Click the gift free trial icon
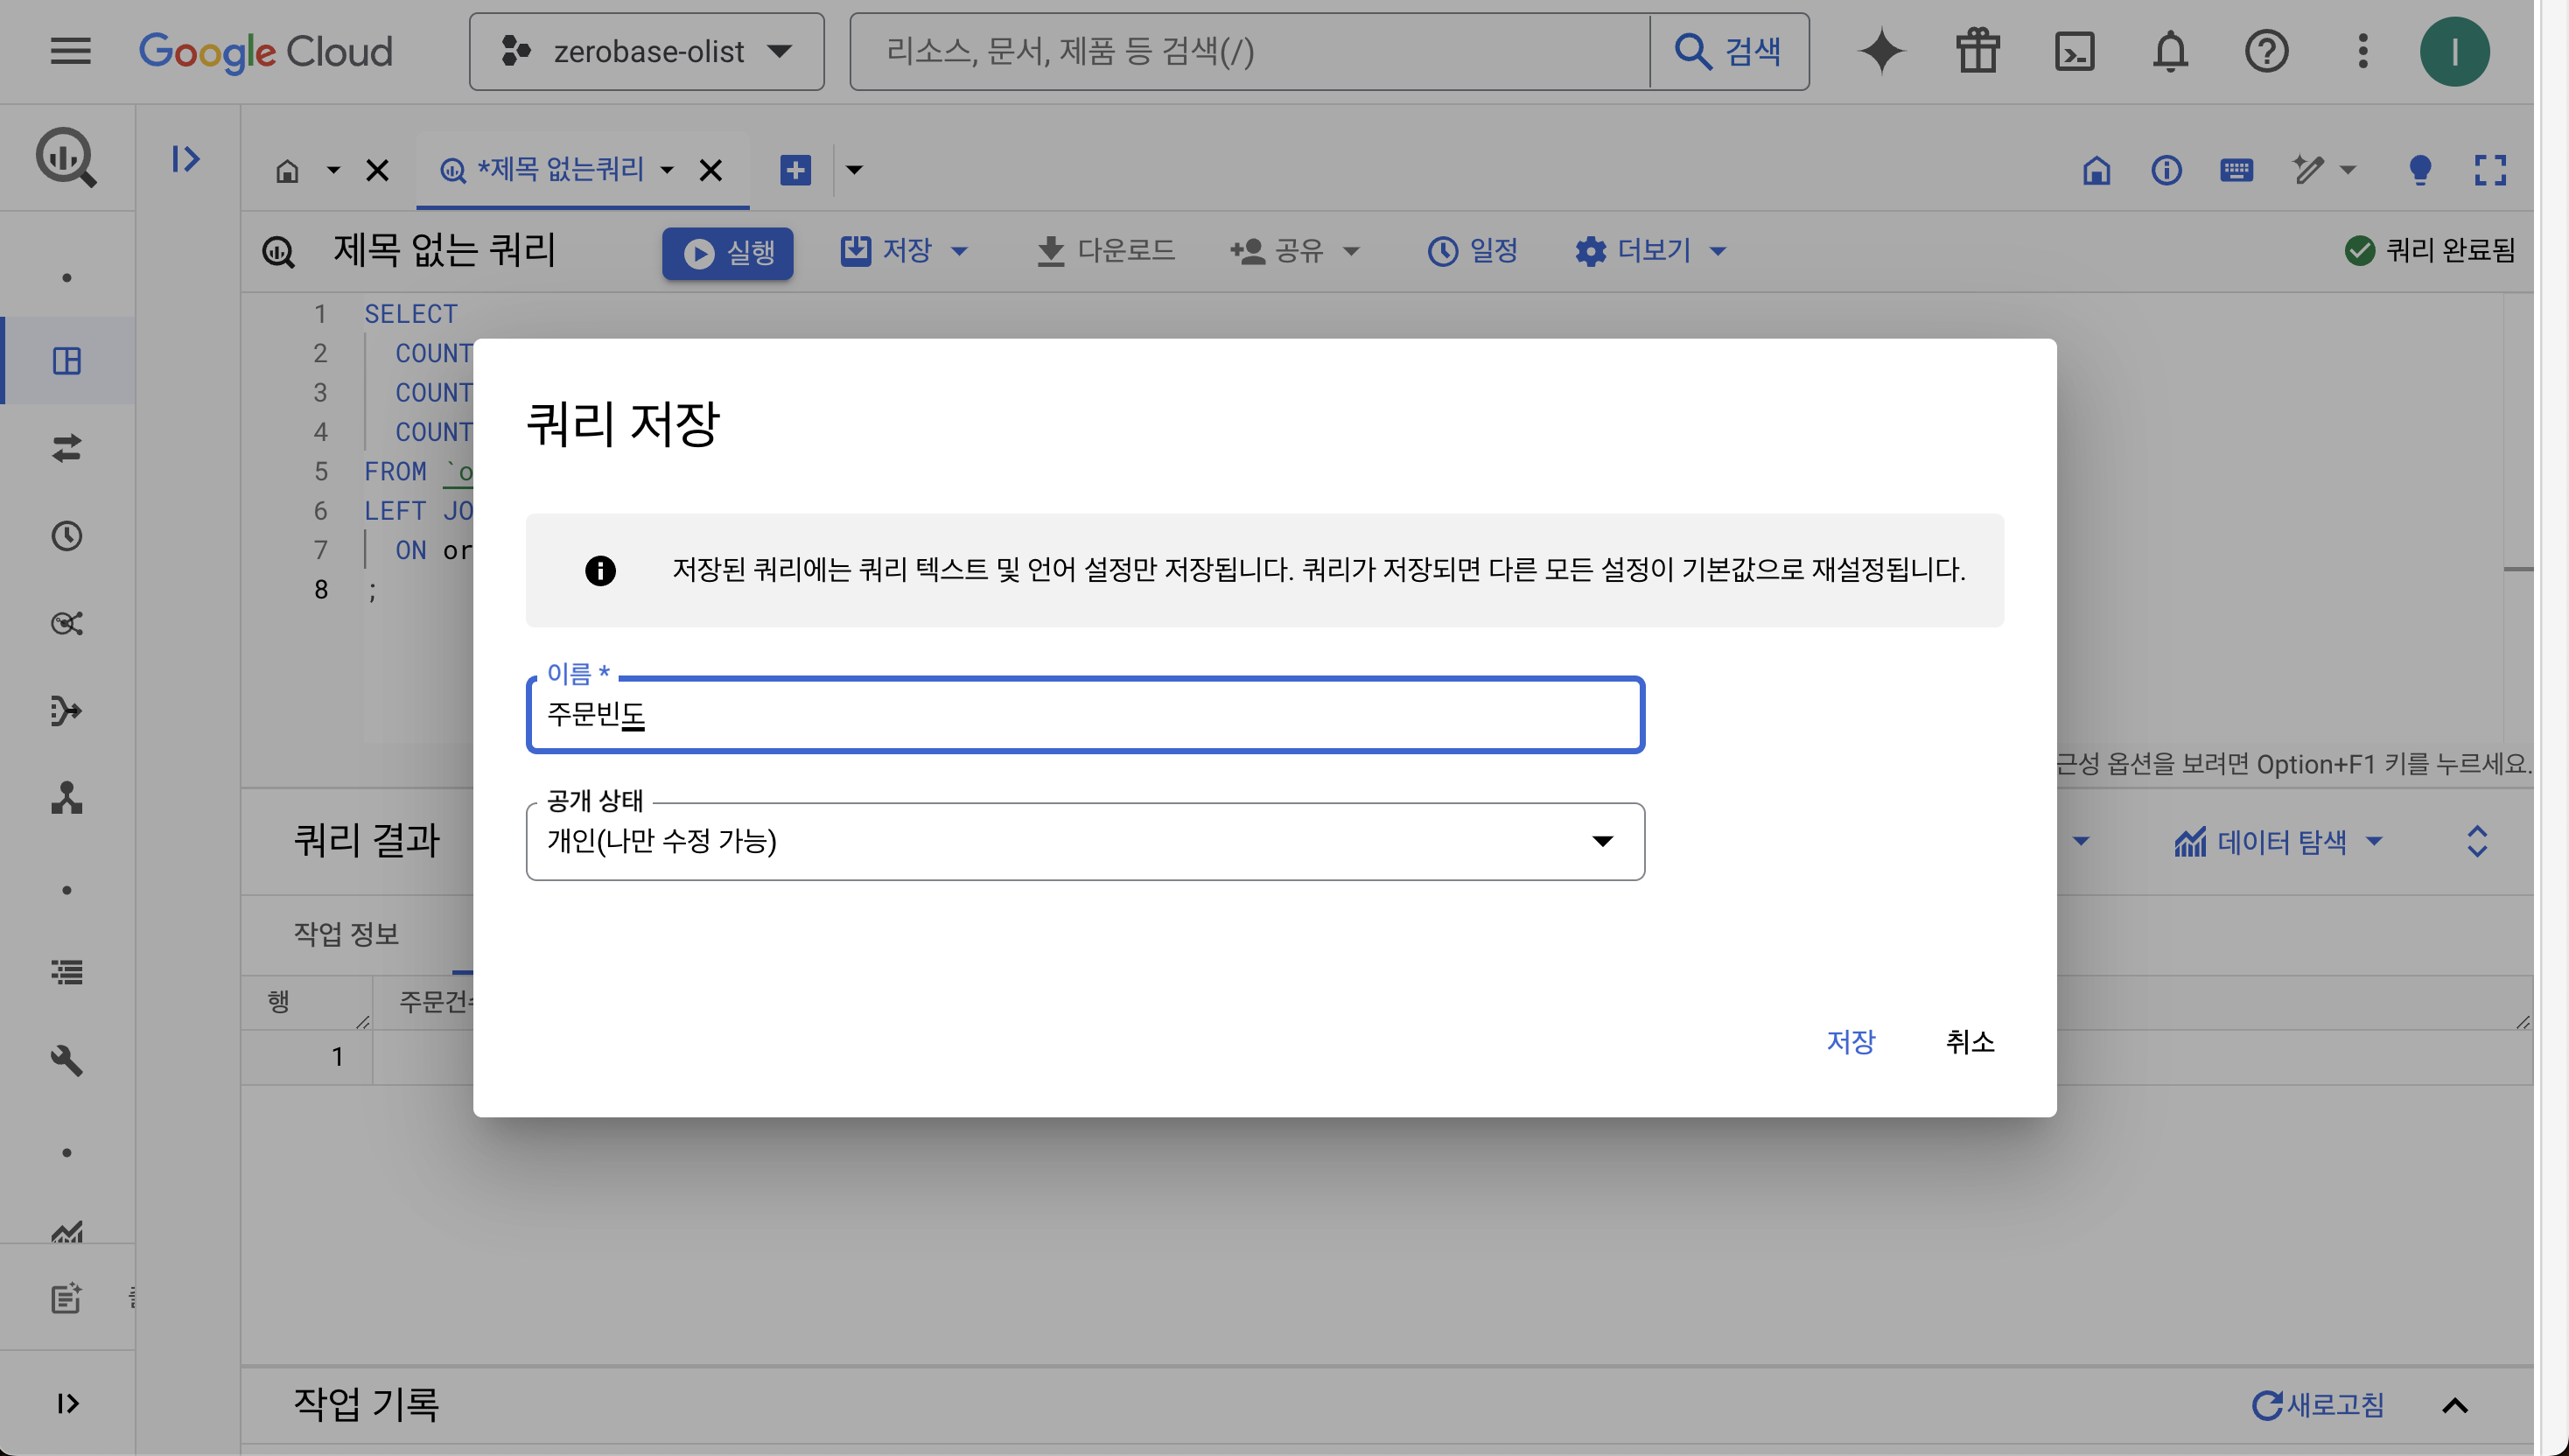The height and width of the screenshot is (1456, 2569). 1977,51
